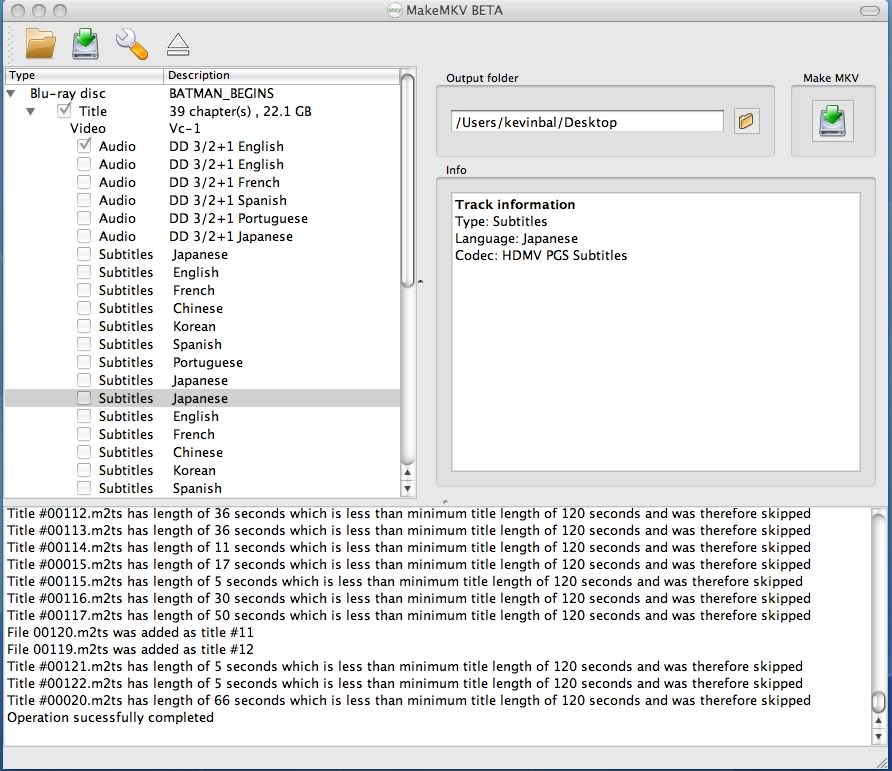
Task: Click the "Language: Japanese" info line
Action: 516,238
